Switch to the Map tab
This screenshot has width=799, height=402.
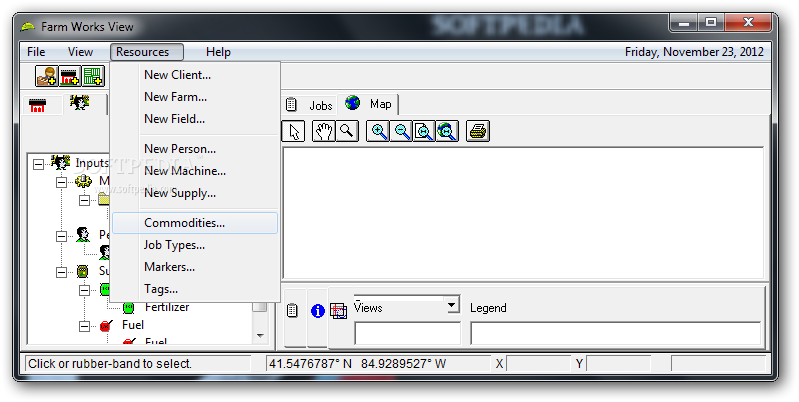pyautogui.click(x=368, y=104)
